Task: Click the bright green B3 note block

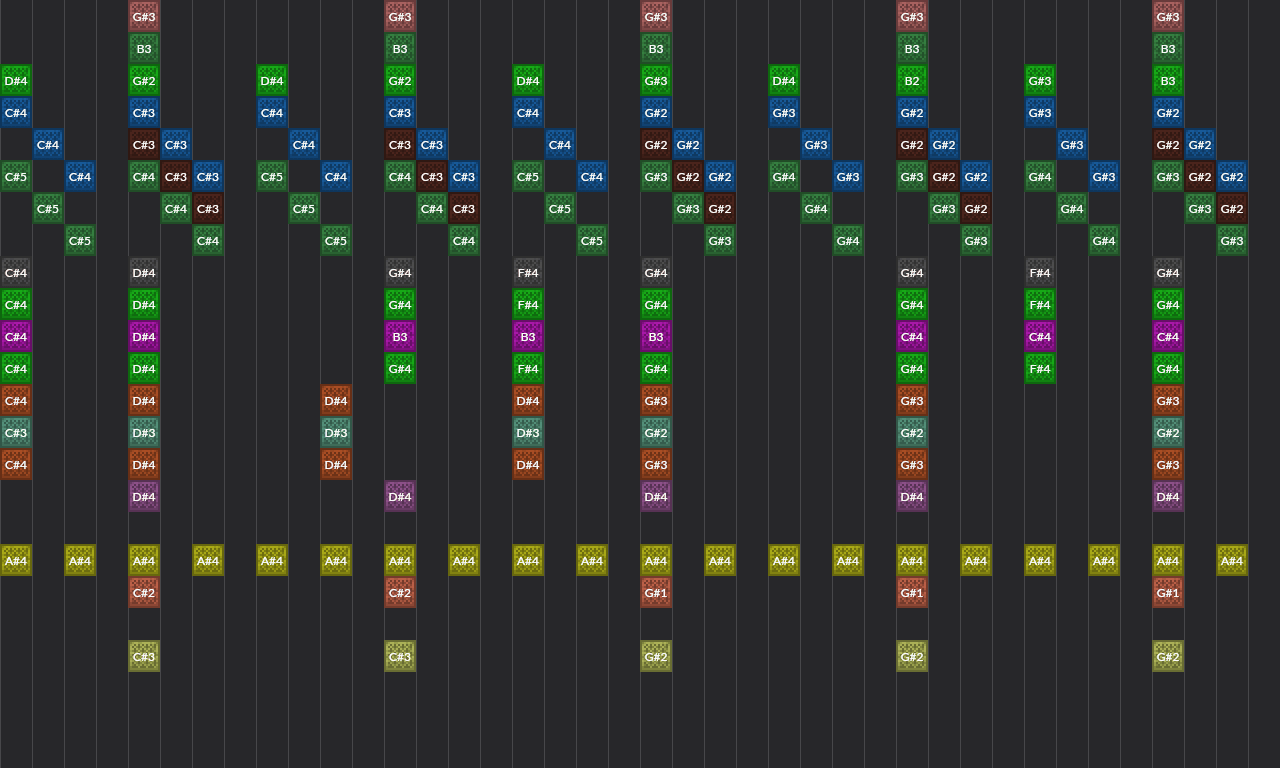Action: [x=1168, y=81]
